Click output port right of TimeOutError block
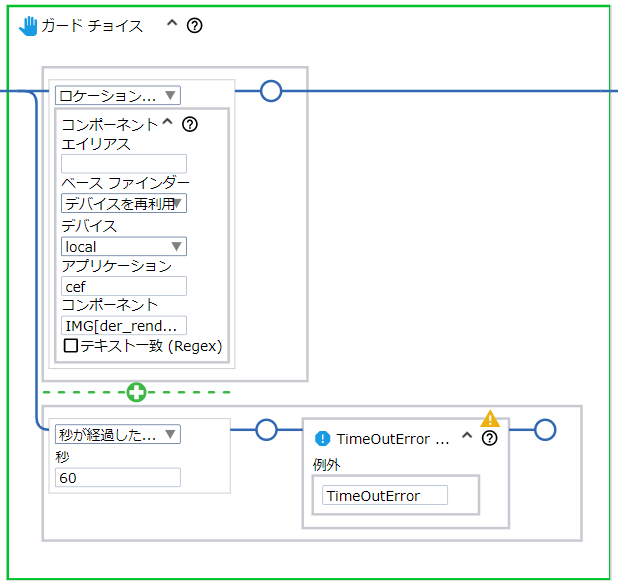 click(x=544, y=430)
